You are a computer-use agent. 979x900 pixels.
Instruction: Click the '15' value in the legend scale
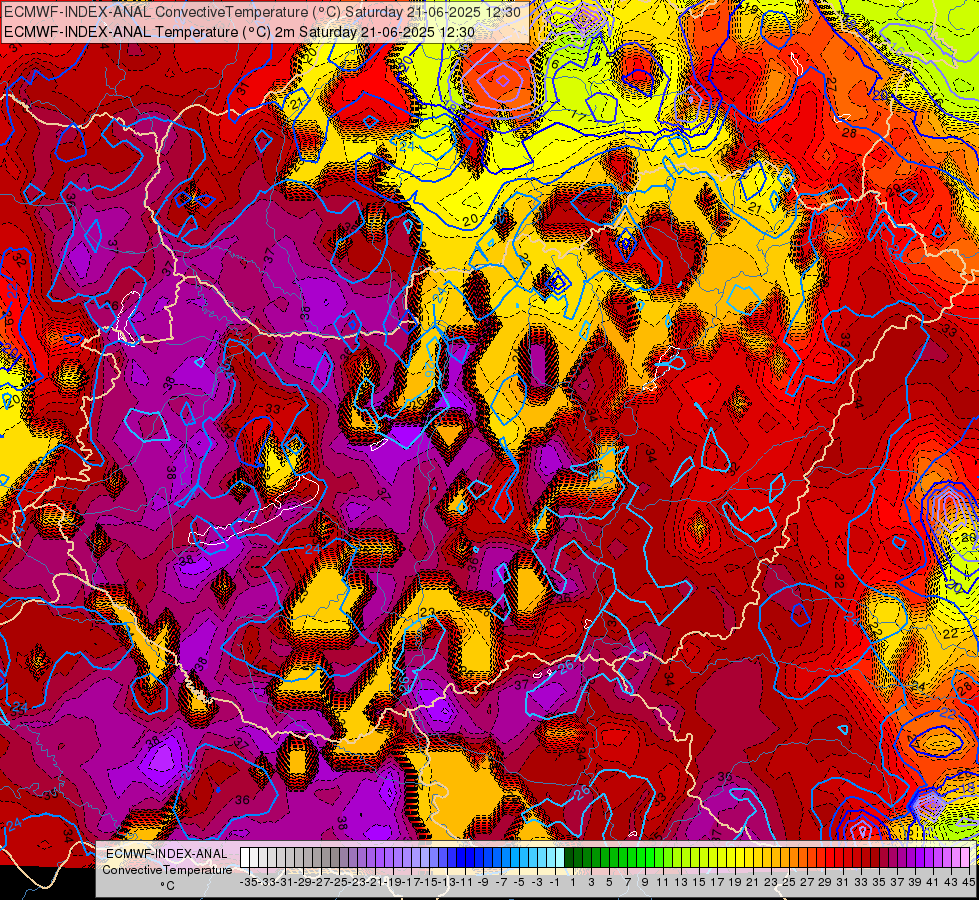tap(699, 883)
